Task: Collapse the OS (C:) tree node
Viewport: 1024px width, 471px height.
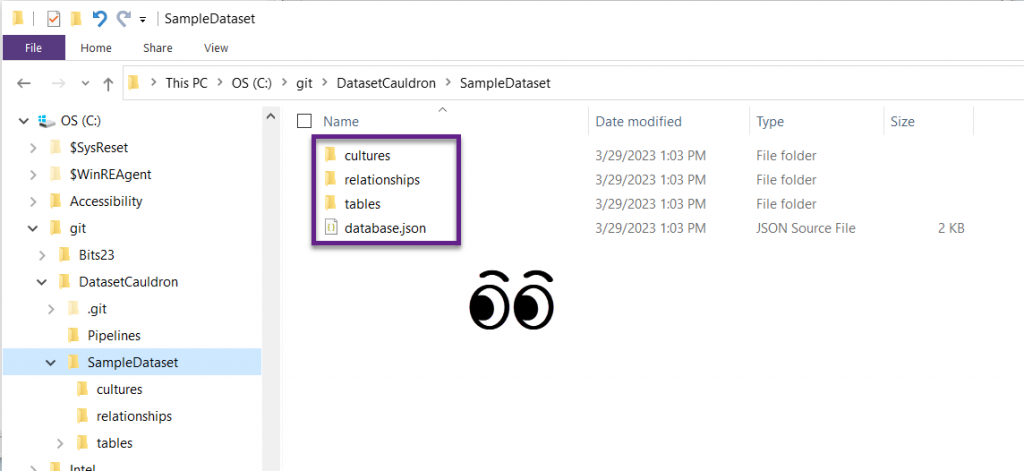Action: [24, 121]
